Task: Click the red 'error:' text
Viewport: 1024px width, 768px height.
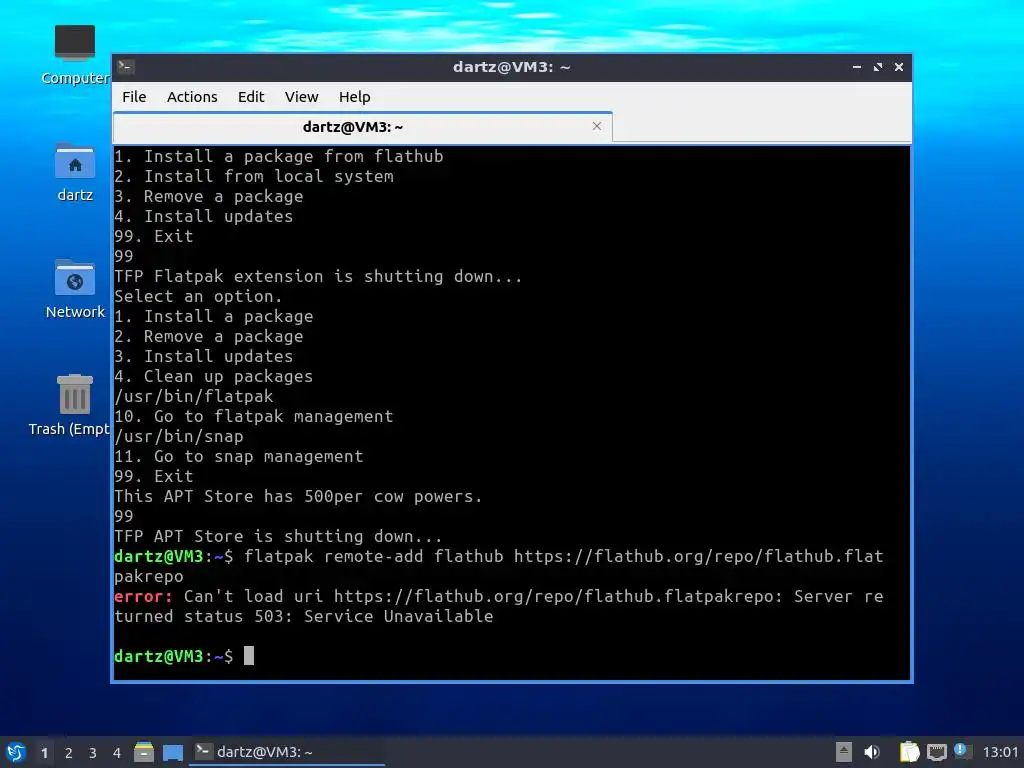Action: (143, 596)
